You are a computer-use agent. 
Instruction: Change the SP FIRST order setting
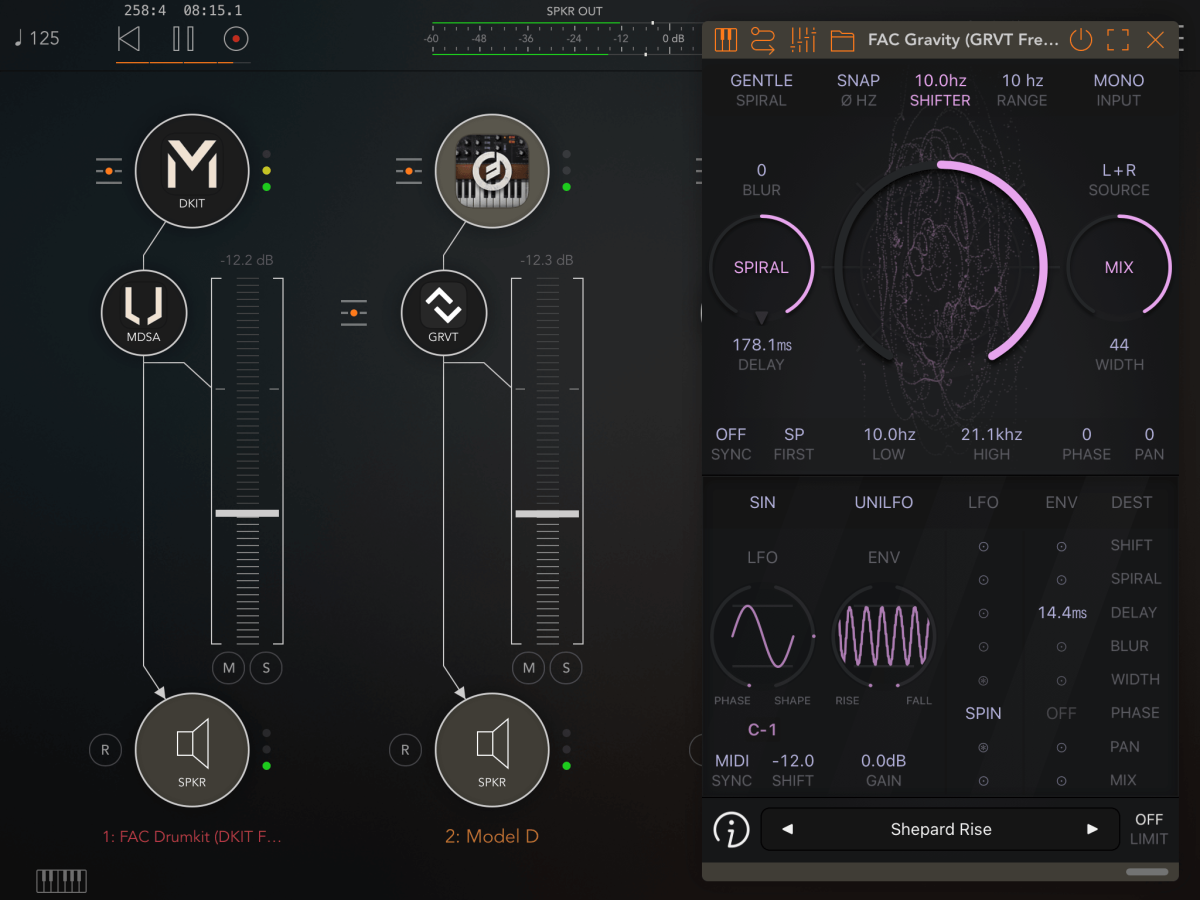[x=794, y=444]
